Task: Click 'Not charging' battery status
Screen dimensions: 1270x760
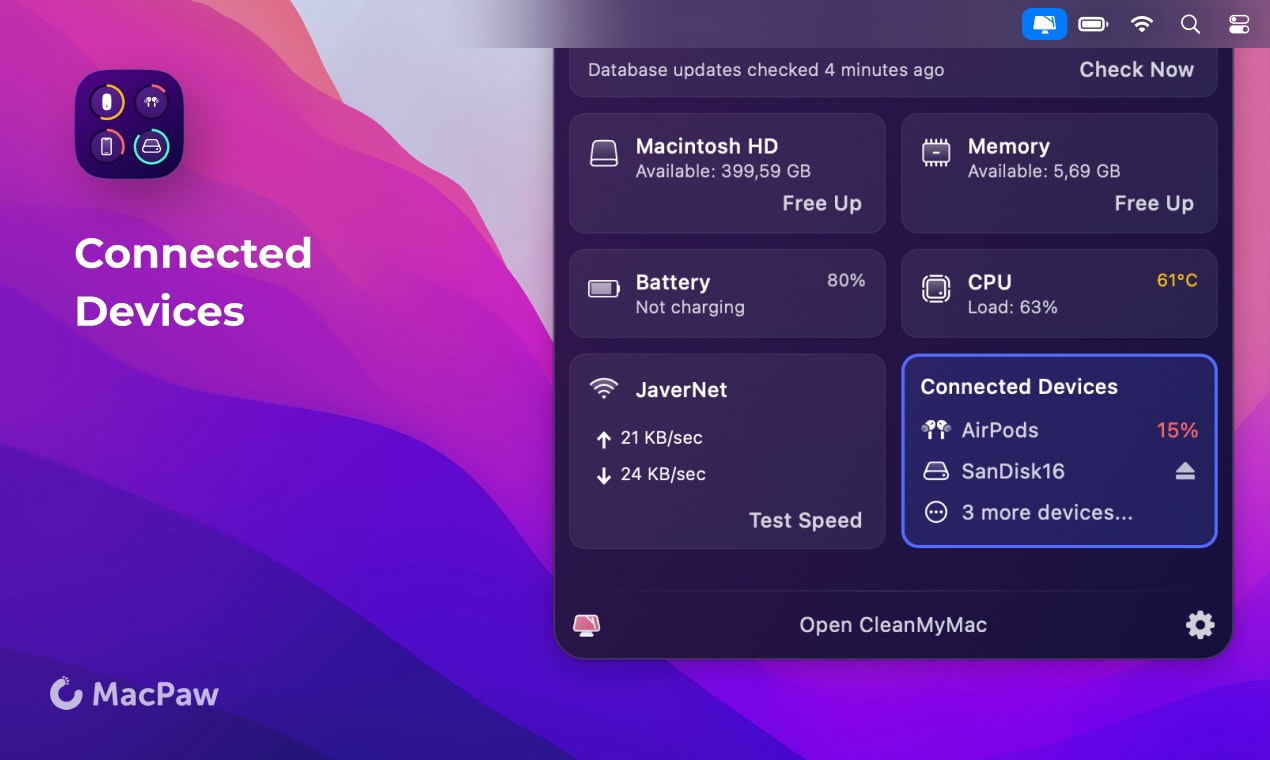Action: tap(690, 307)
